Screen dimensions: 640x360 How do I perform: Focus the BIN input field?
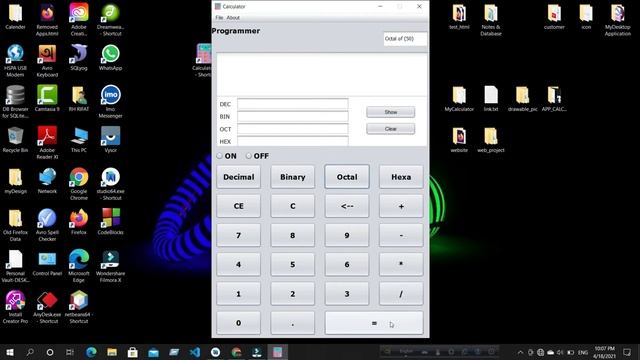(x=293, y=116)
